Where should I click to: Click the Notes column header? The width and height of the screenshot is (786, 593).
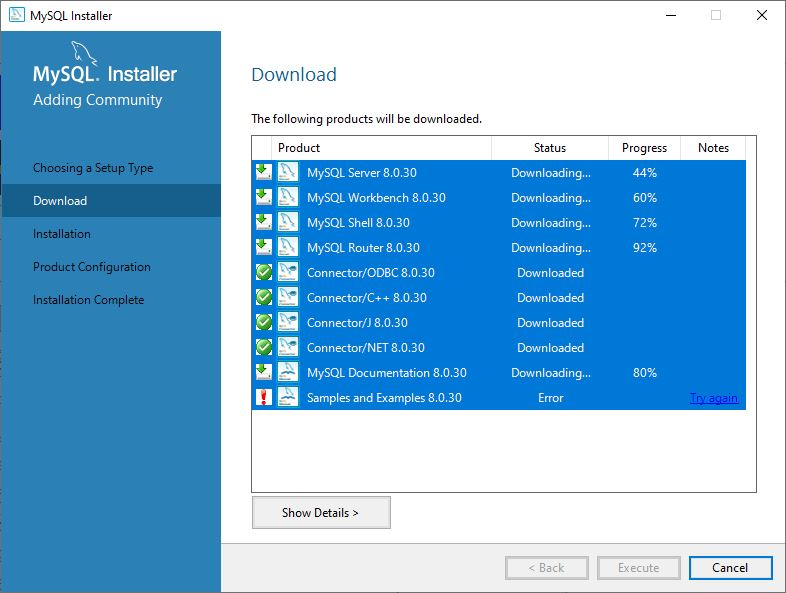[x=713, y=148]
